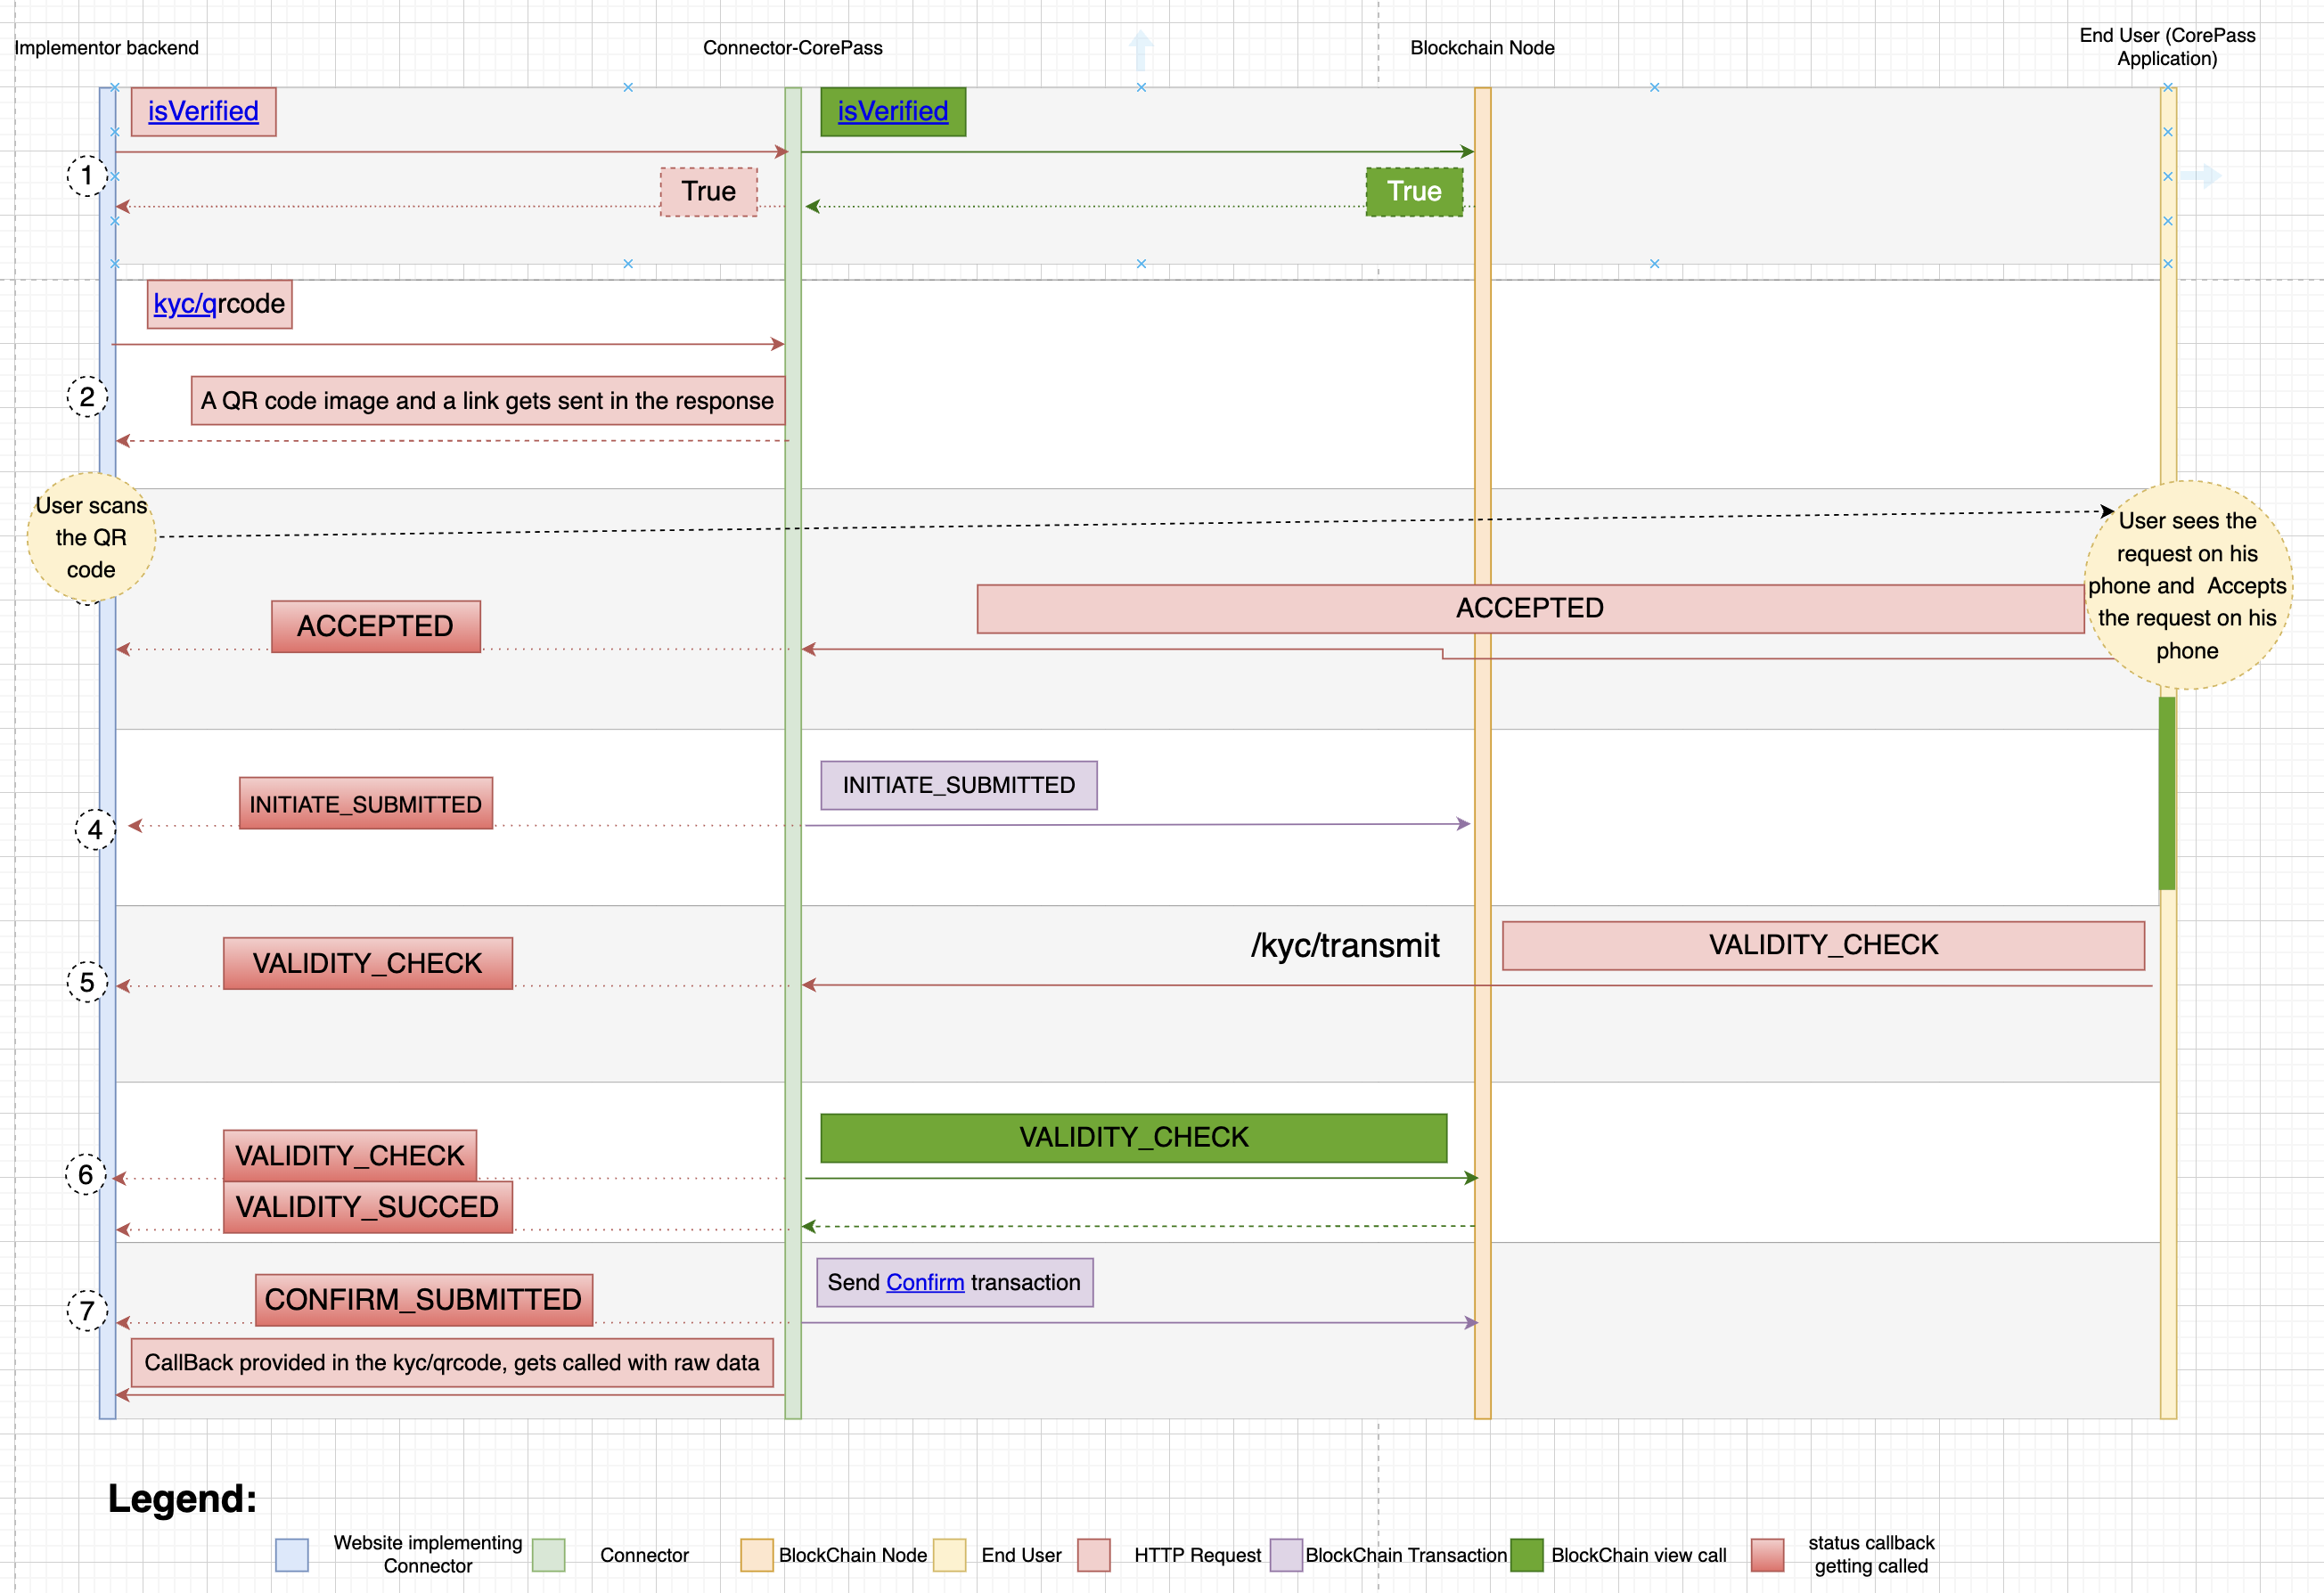
Task: Click the red isVerified link
Action: tap(203, 111)
